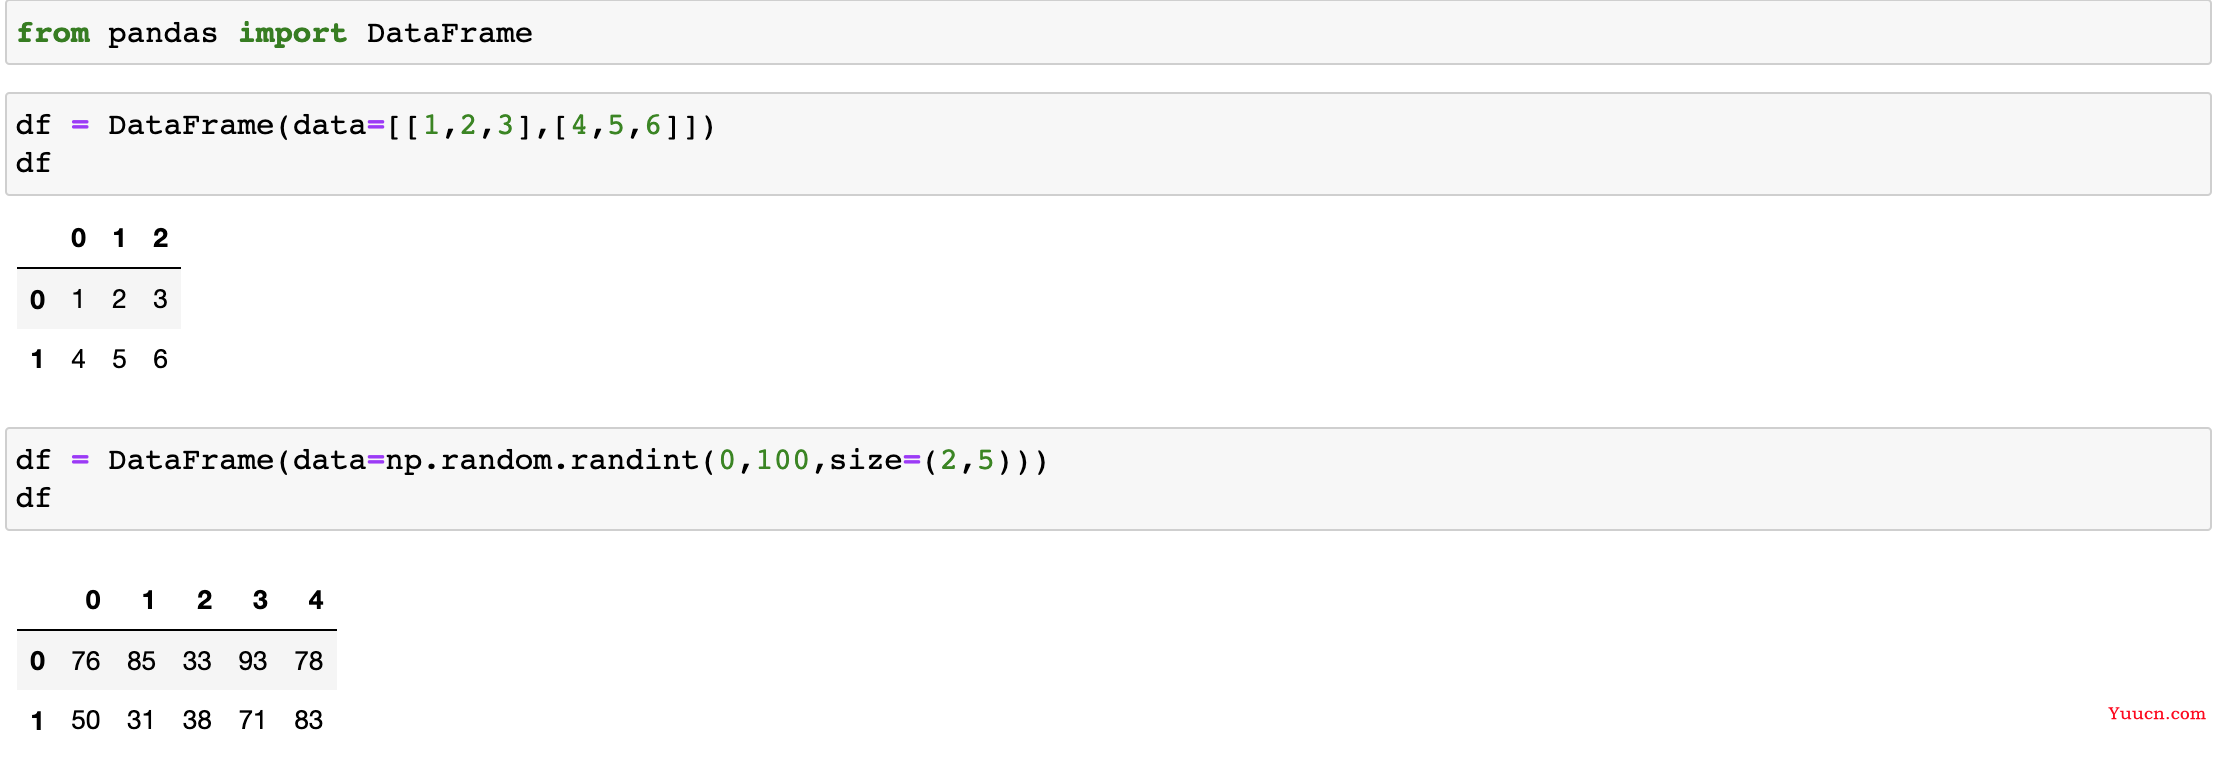Click cell value 78 in second table
The width and height of the screenshot is (2218, 768).
[x=308, y=661]
